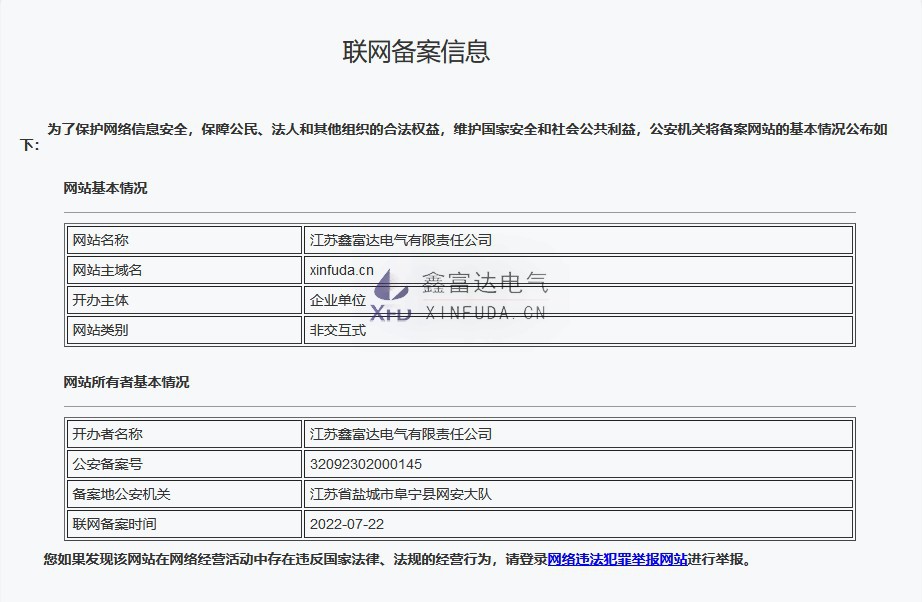Click the footer text starting 您如果发现该网站

(397, 559)
